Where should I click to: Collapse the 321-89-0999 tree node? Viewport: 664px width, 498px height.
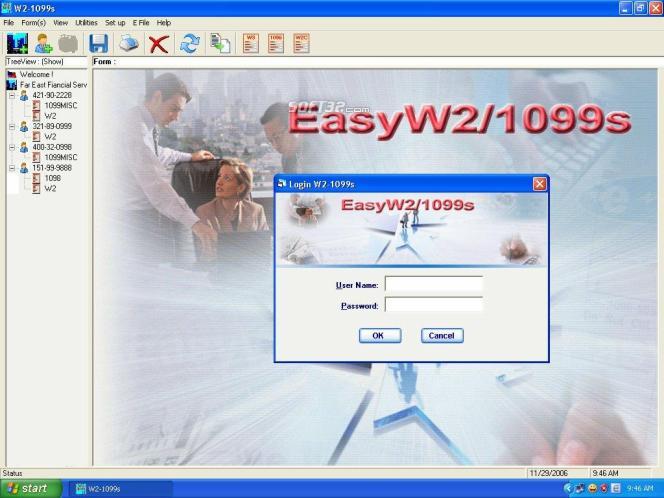[12, 127]
